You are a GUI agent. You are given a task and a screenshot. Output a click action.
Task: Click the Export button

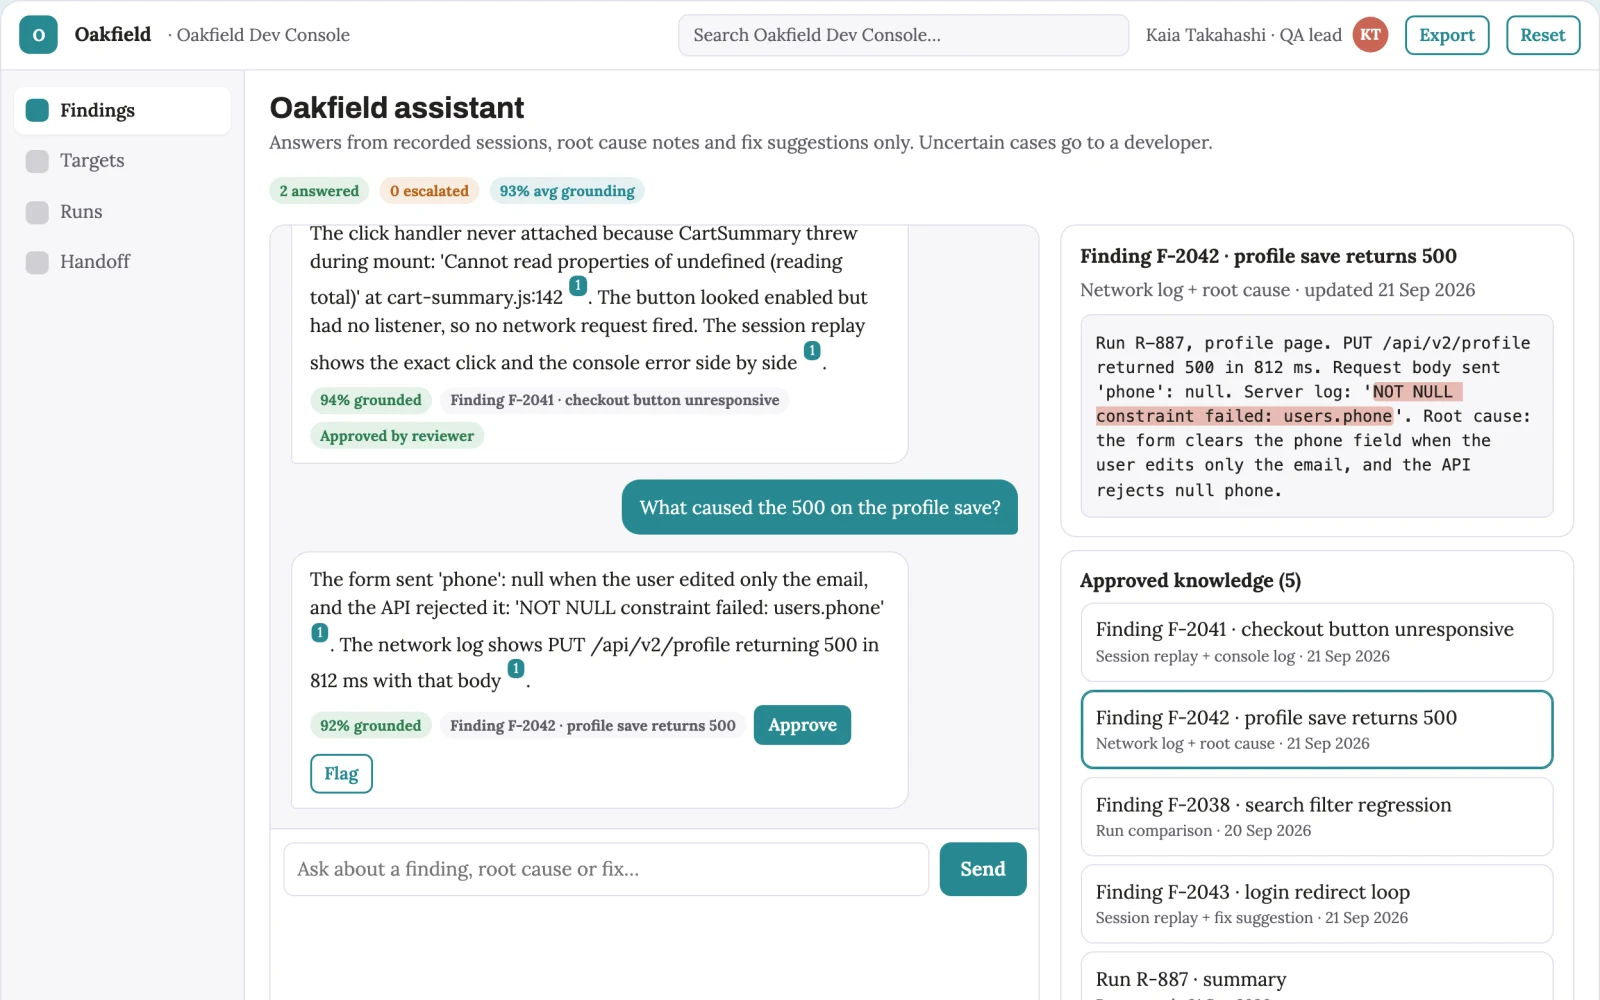tap(1446, 35)
